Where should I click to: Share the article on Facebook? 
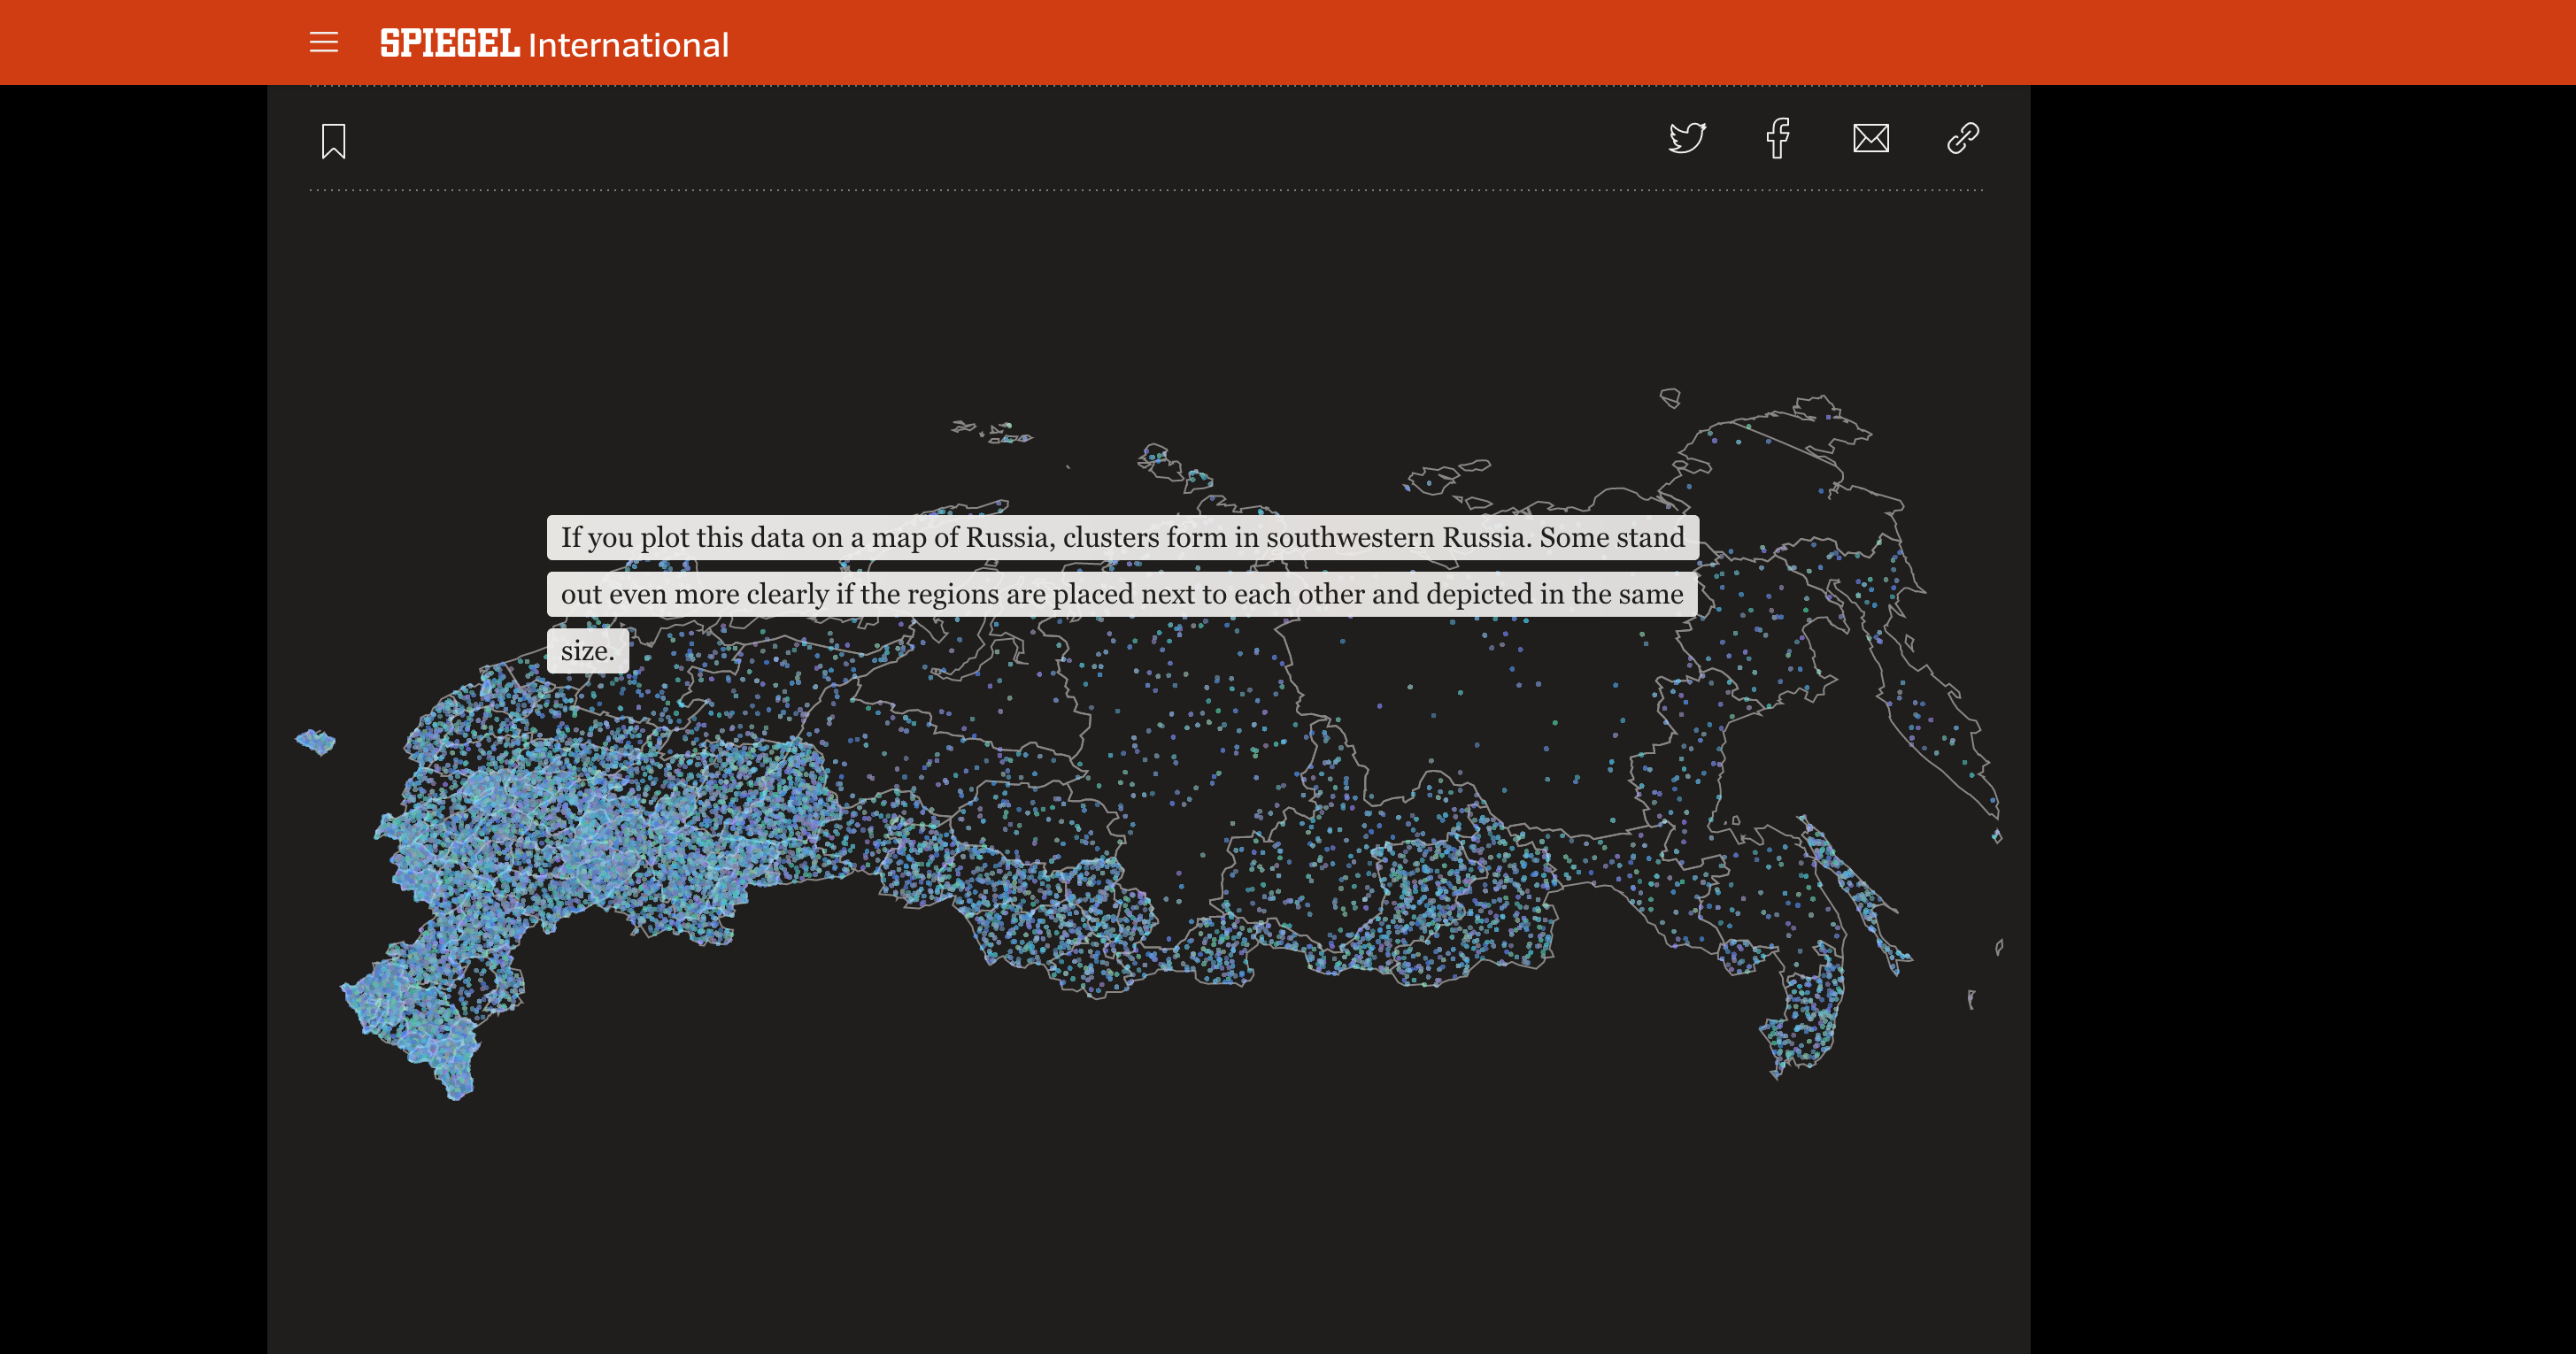tap(1777, 138)
